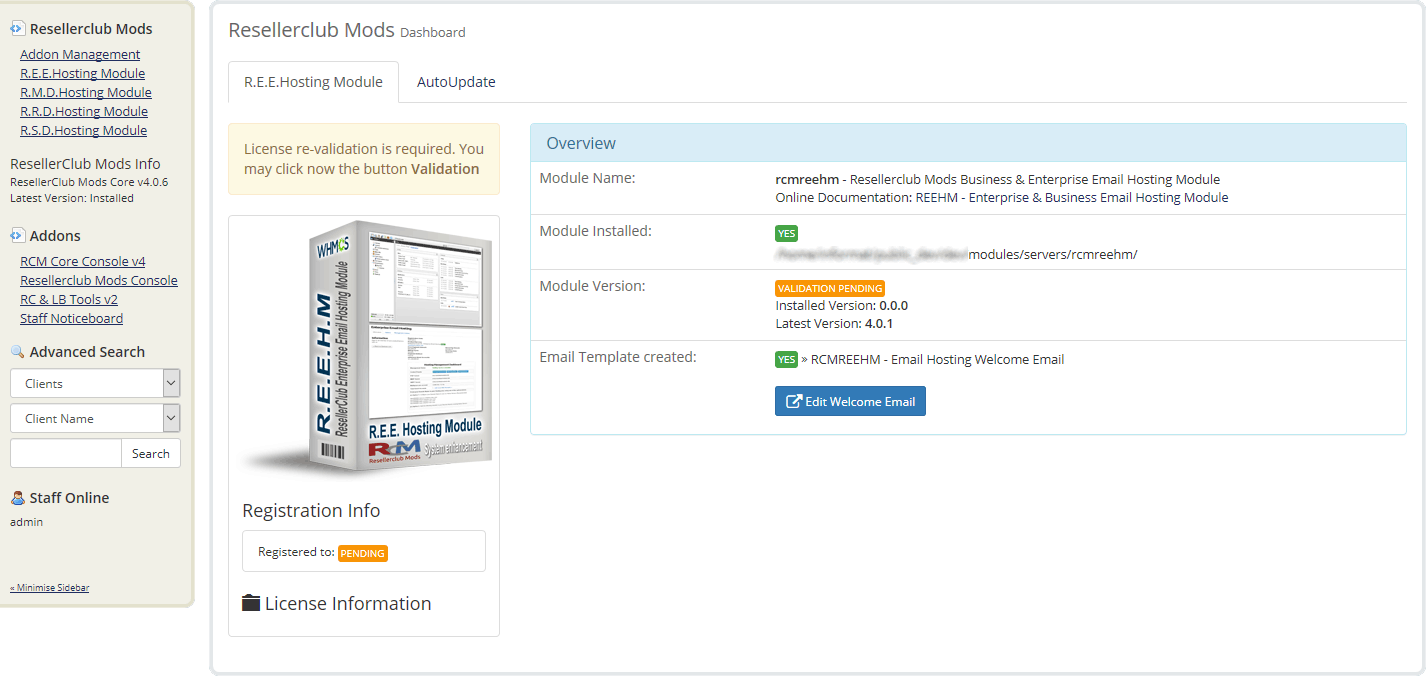Click the 'ResellerClub Mods Core v4.0.6' text
1426x676 pixels.
(x=89, y=182)
